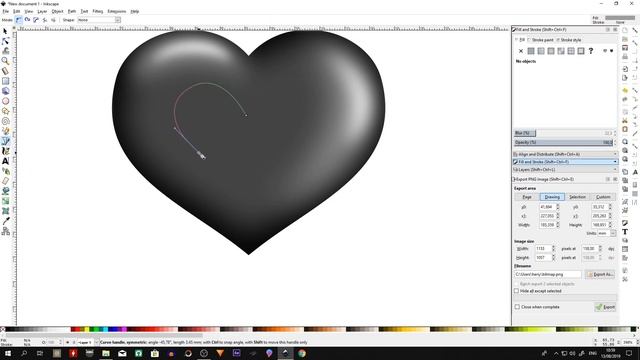Screen dimensions: 640x360
Task: Click Drawing export area button
Action: tap(552, 197)
